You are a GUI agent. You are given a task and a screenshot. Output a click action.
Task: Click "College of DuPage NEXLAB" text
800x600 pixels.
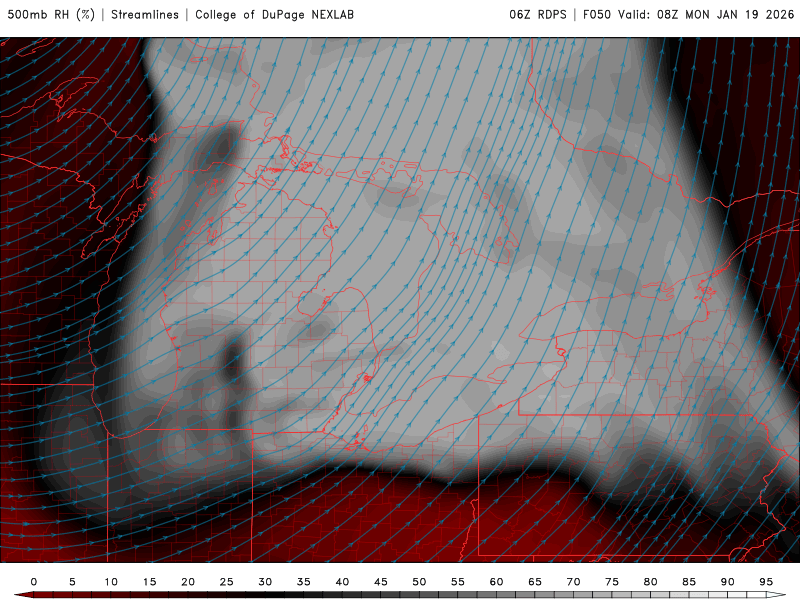coord(274,14)
